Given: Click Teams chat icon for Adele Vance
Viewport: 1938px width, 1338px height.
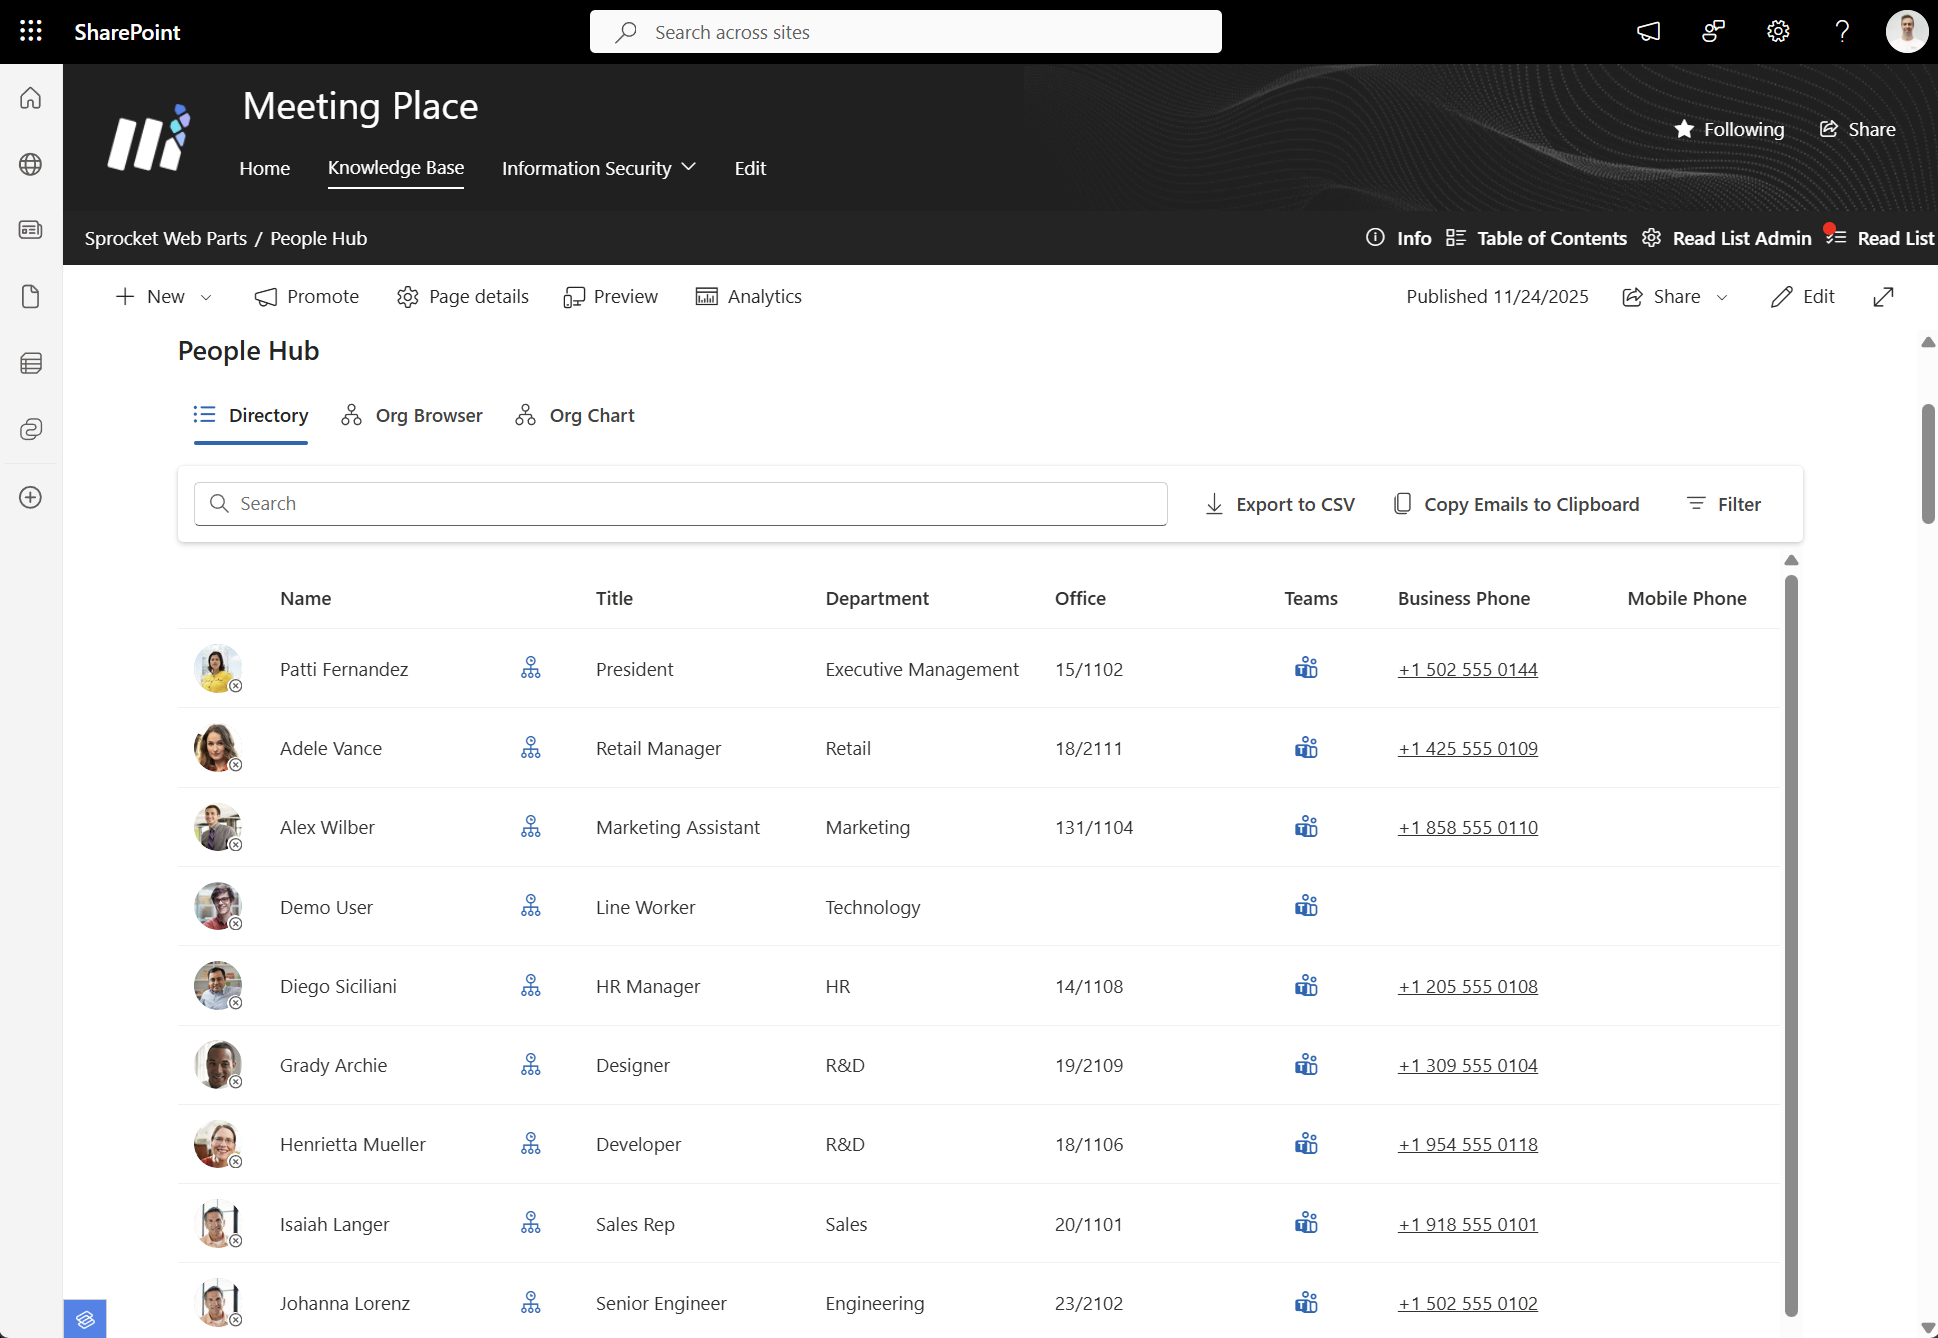Looking at the screenshot, I should tap(1306, 748).
